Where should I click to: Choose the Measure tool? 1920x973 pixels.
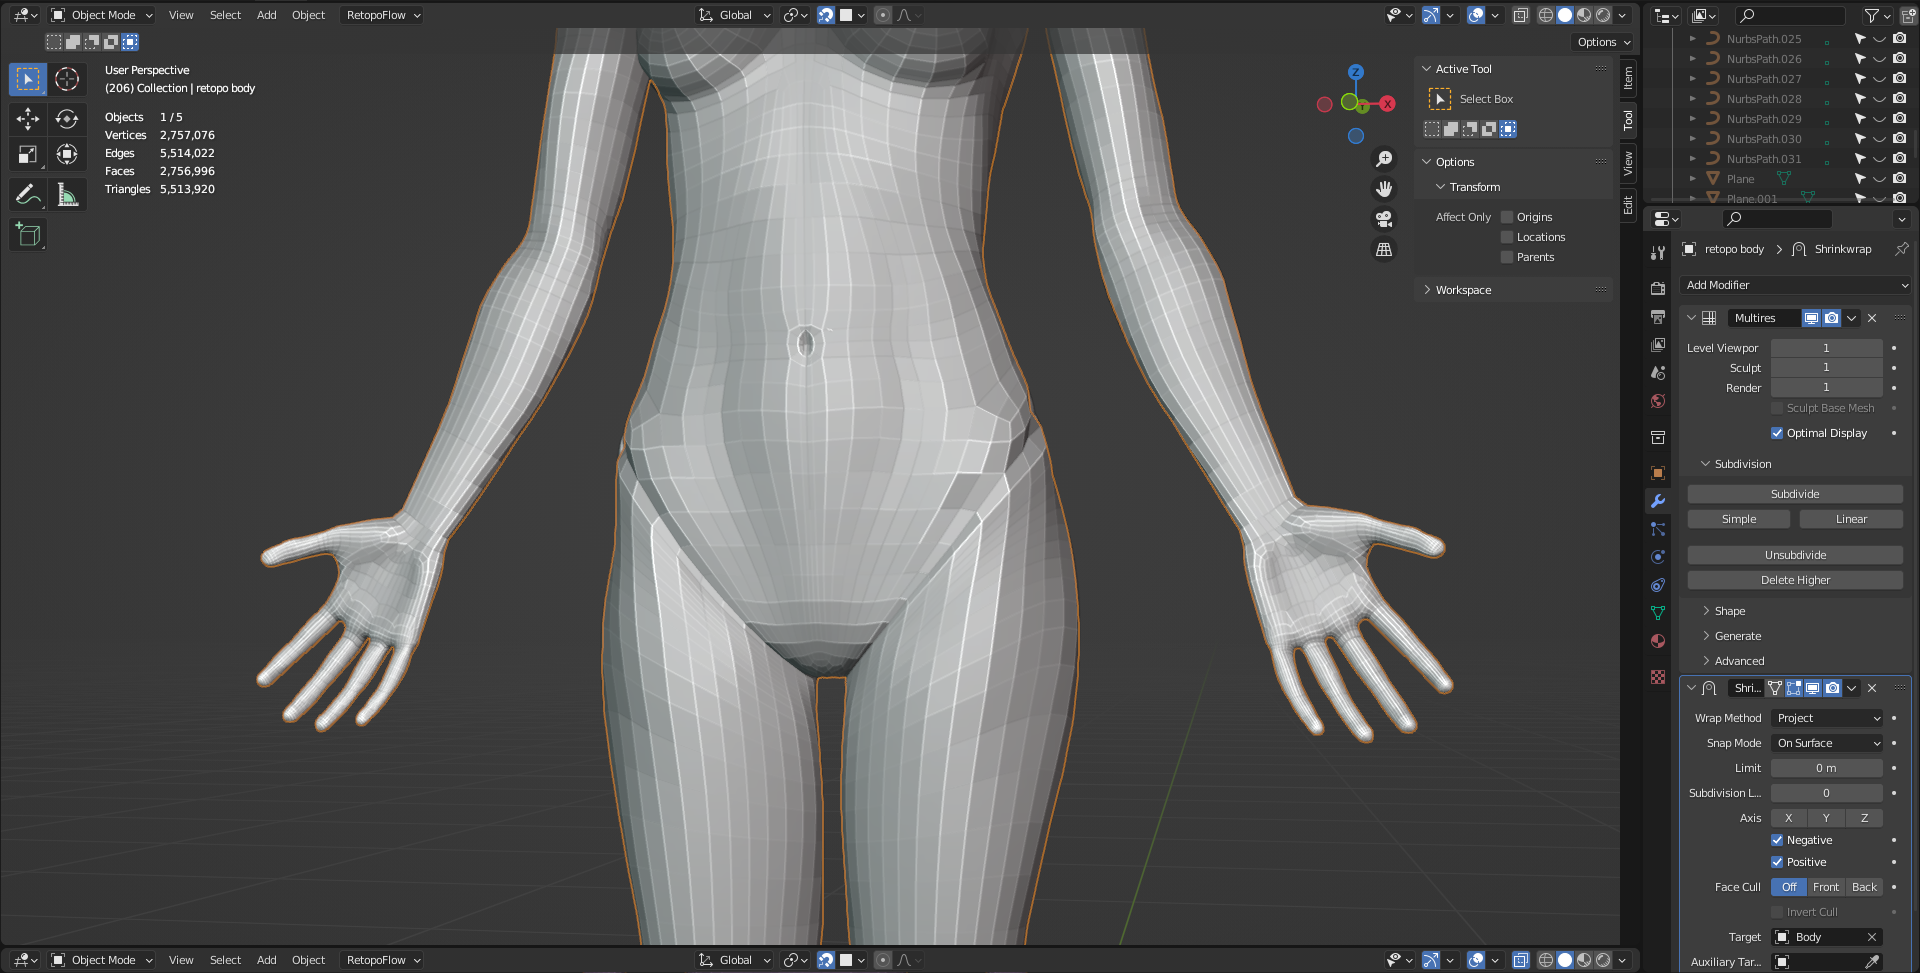(67, 194)
